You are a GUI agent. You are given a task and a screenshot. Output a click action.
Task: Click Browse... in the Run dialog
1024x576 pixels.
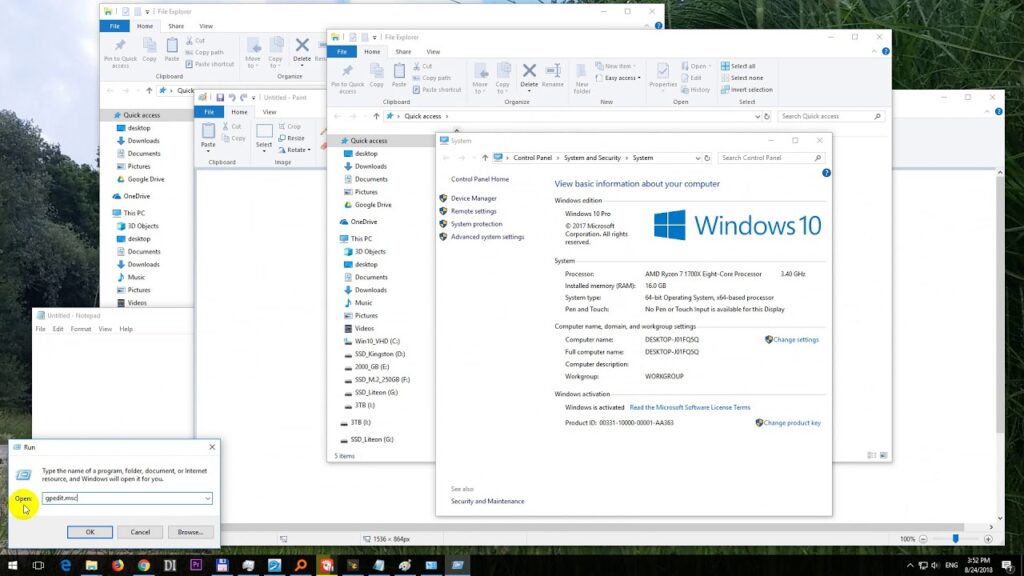190,532
